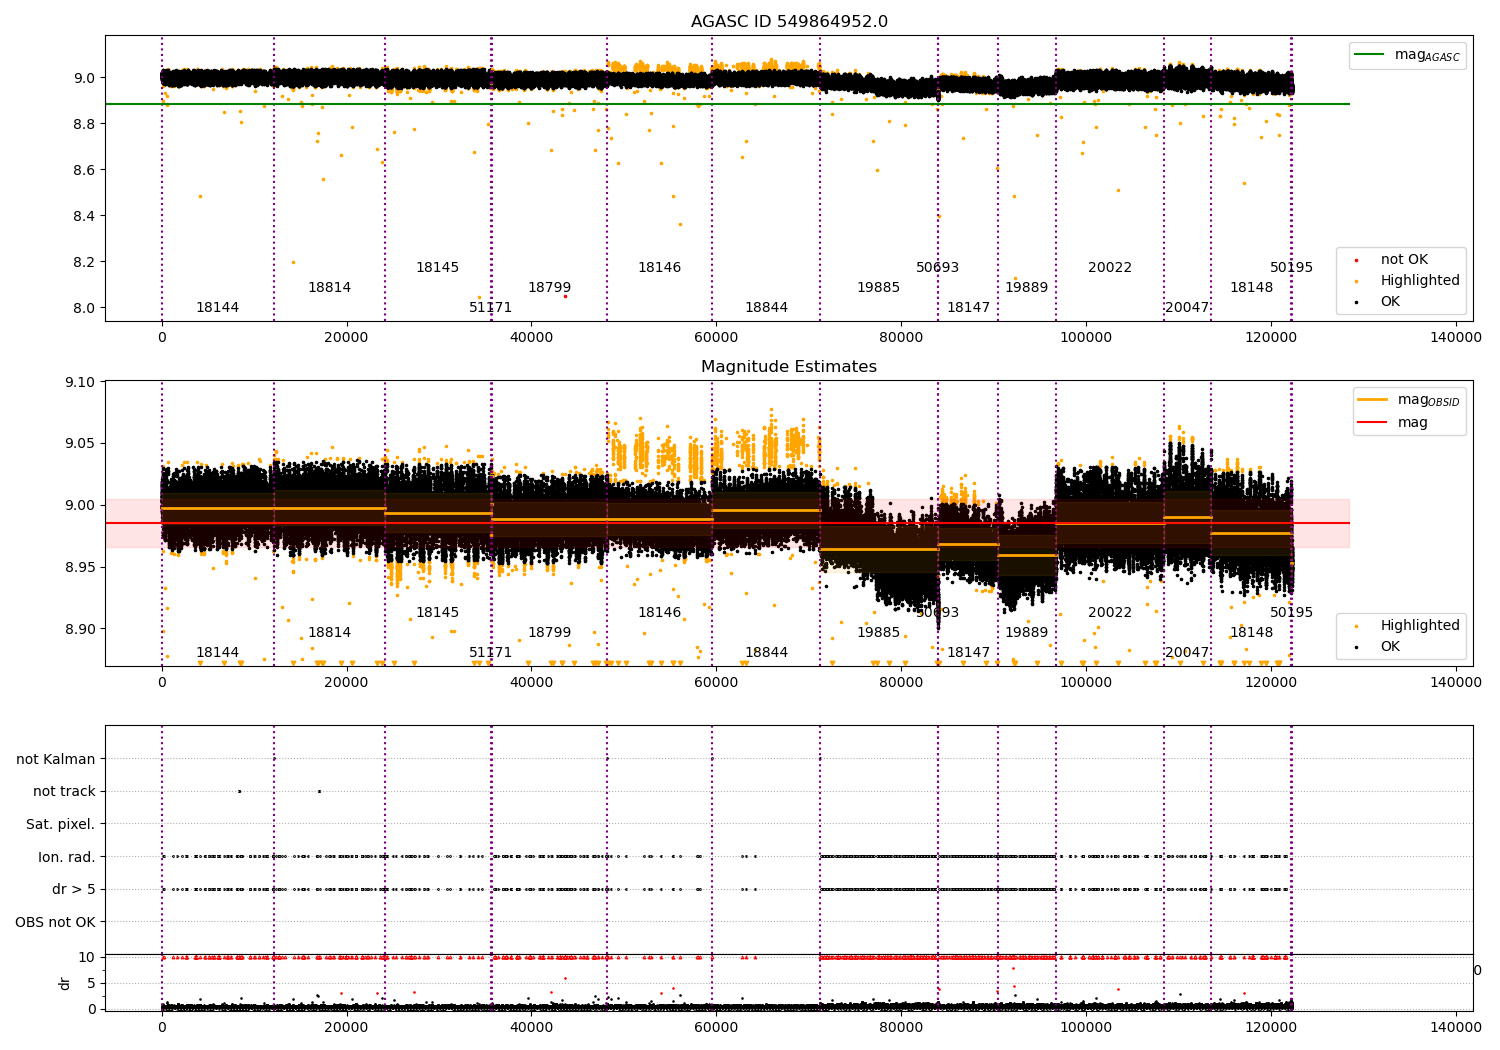Click the 60000 tick below the top plot

716,338
